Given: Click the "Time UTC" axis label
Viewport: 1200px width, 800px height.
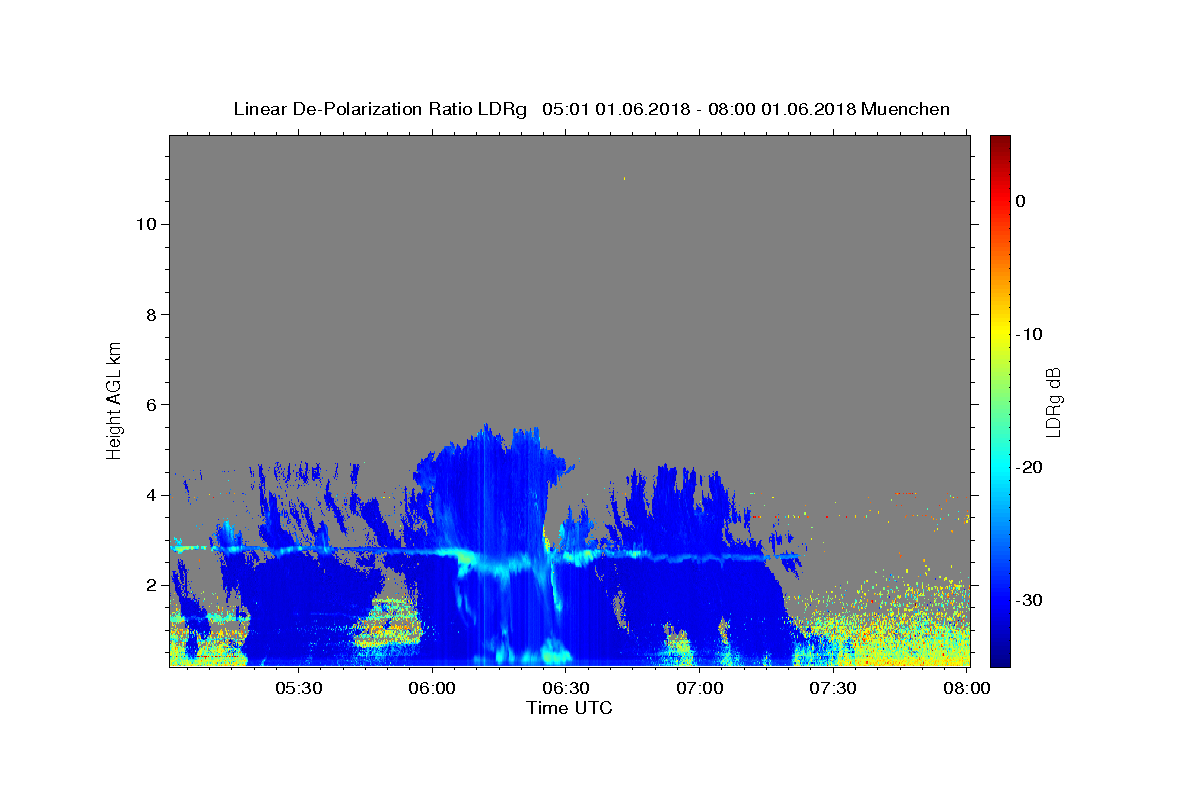Looking at the screenshot, I should click(x=569, y=708).
